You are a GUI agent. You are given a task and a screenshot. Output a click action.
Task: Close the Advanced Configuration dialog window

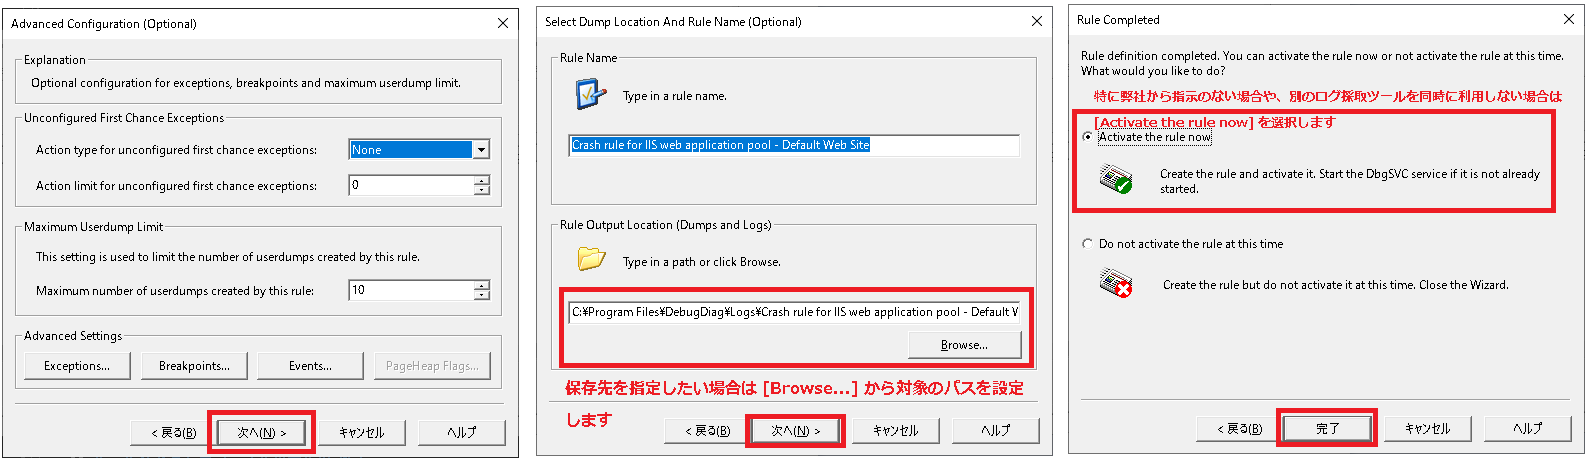[503, 23]
